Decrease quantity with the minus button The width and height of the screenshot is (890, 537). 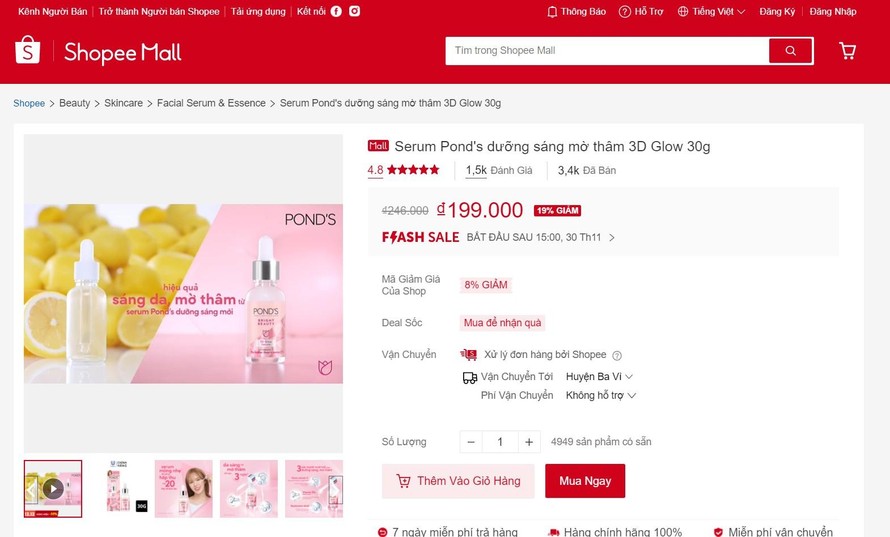tap(471, 442)
